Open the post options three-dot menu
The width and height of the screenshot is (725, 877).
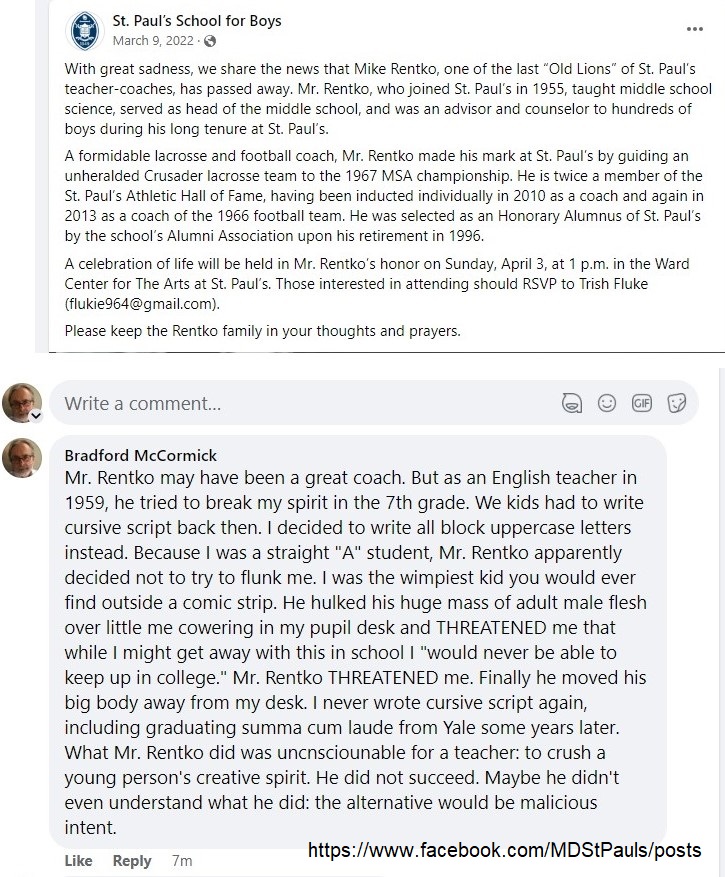tap(694, 29)
